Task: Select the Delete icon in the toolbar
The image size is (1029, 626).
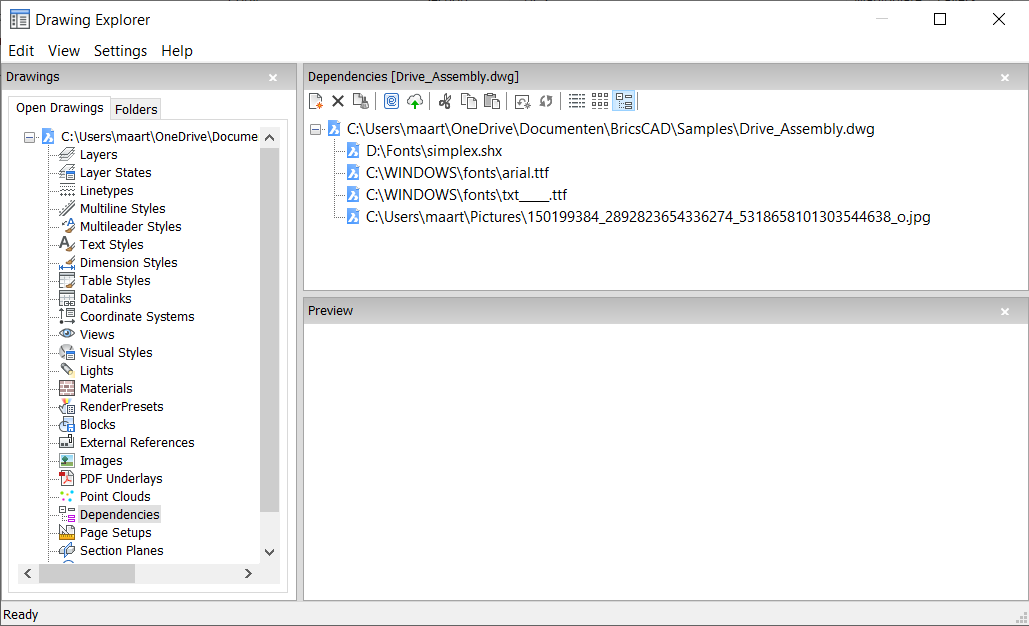Action: [337, 100]
